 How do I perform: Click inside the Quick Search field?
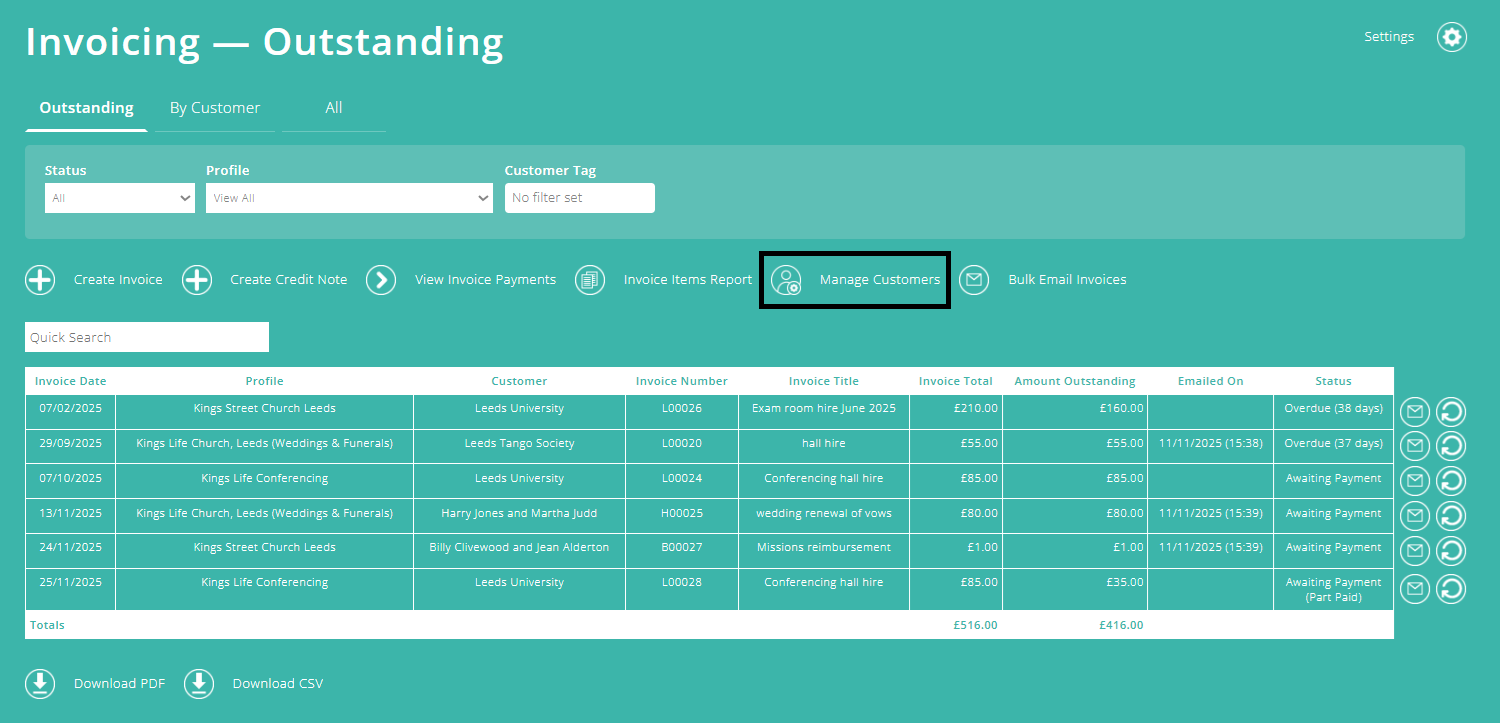tap(146, 337)
